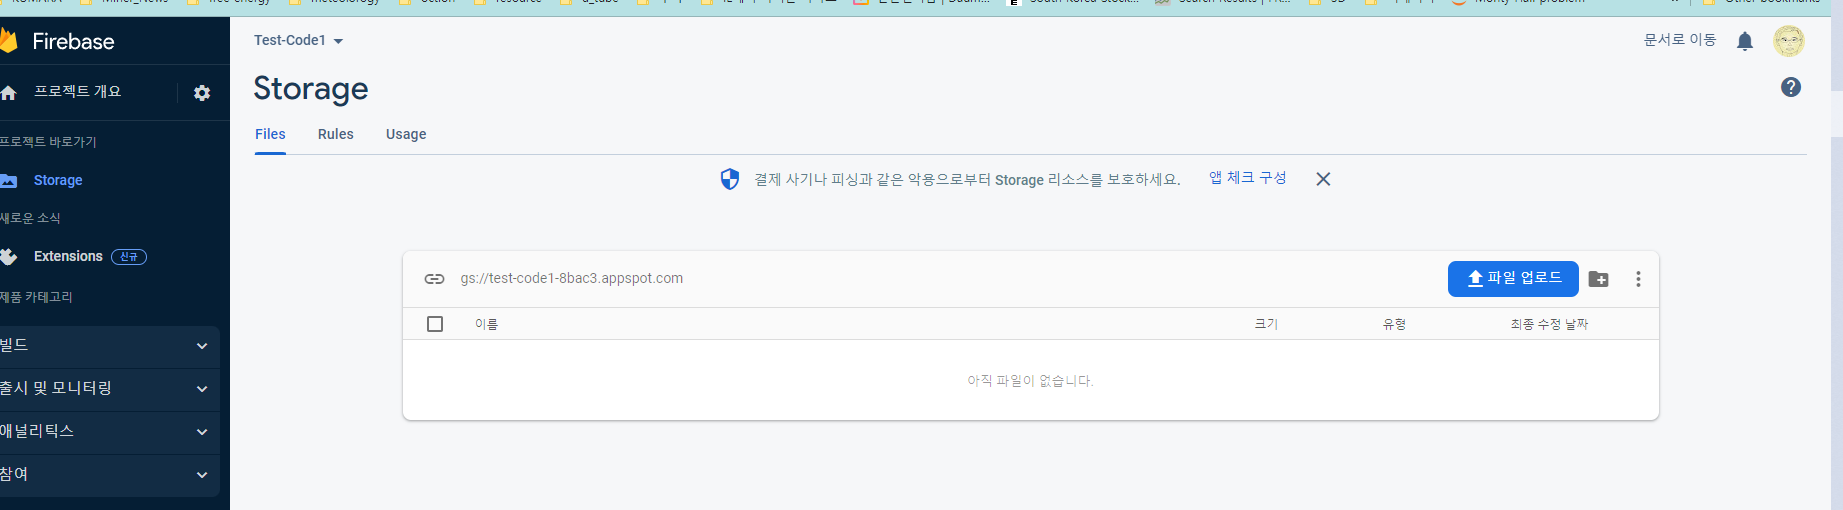Click the Storage folder icon in sidebar

pos(9,181)
